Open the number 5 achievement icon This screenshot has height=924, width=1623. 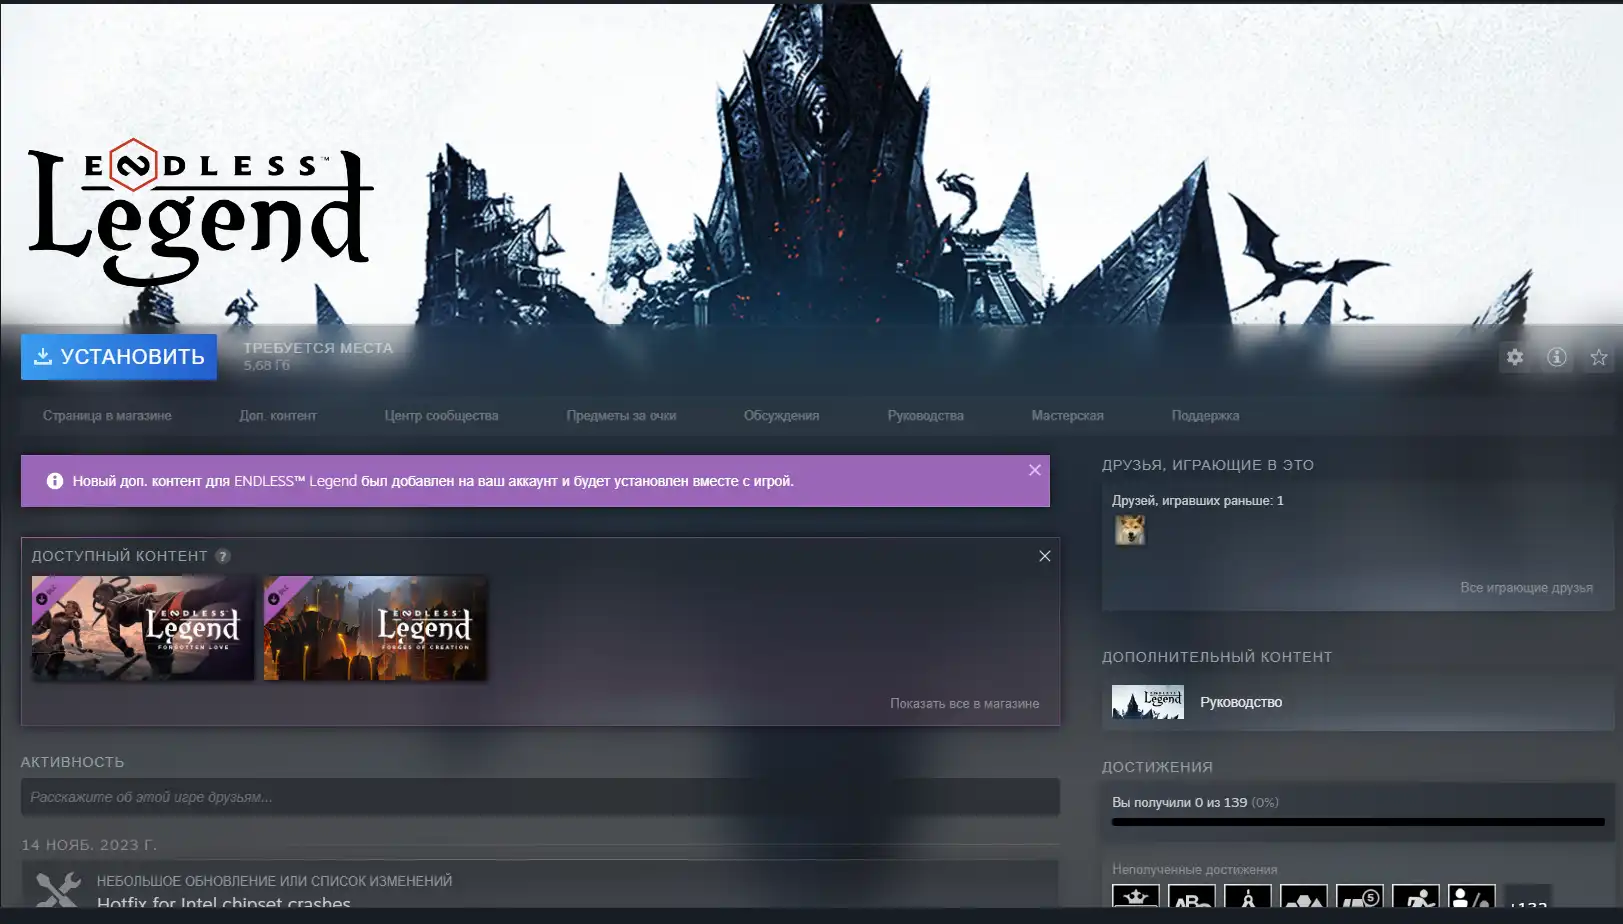tap(1360, 896)
